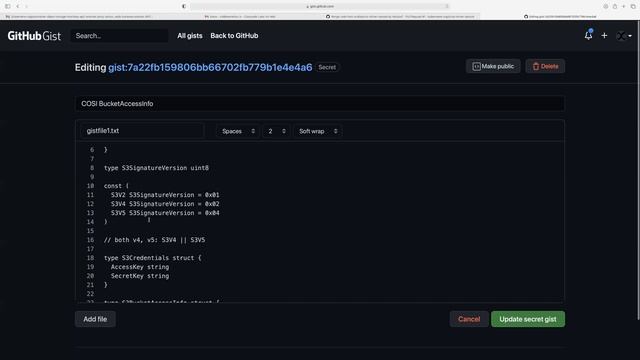640x360 pixels.
Task: Click the page vertical scrollbar
Action: pos(638,171)
